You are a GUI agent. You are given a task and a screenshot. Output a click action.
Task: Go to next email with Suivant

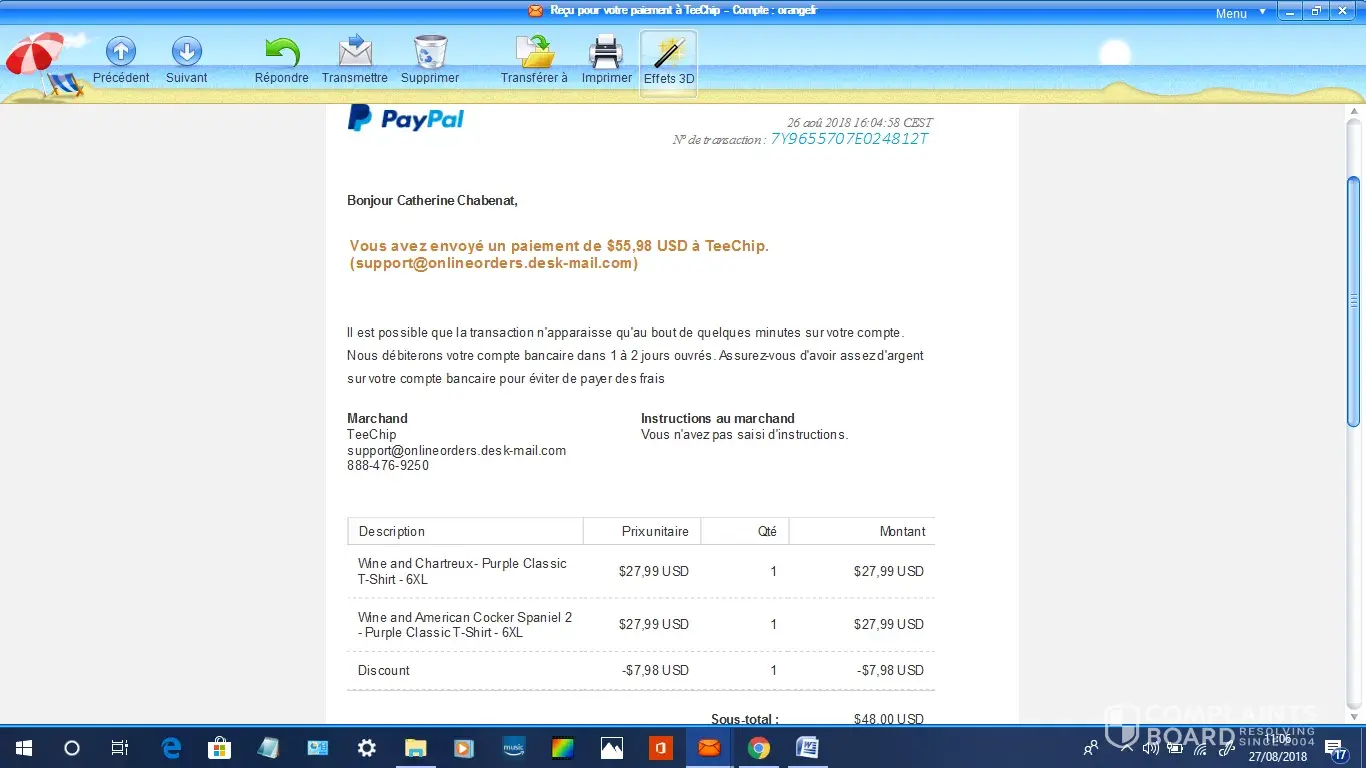coord(187,52)
